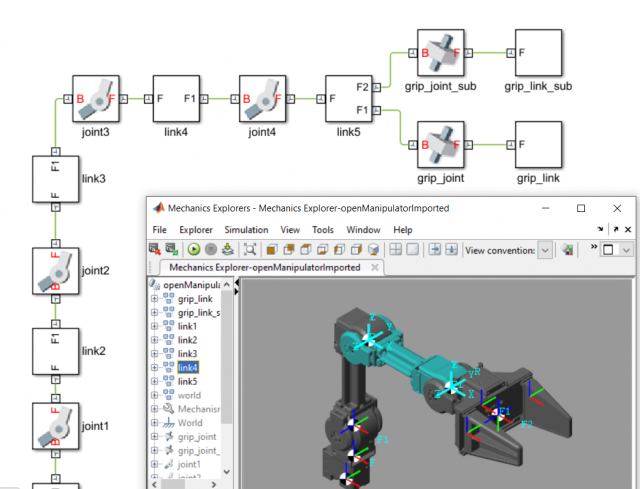
Task: Click the tree panel scroll right arrow
Action: coord(214,485)
